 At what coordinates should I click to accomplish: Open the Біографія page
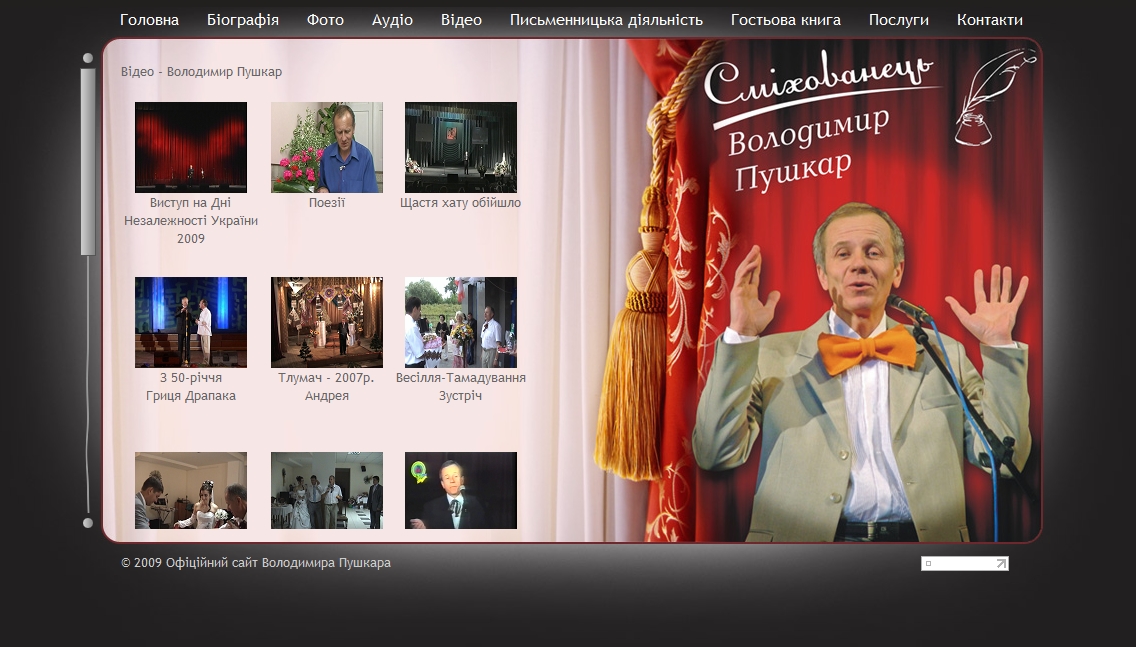[x=241, y=19]
